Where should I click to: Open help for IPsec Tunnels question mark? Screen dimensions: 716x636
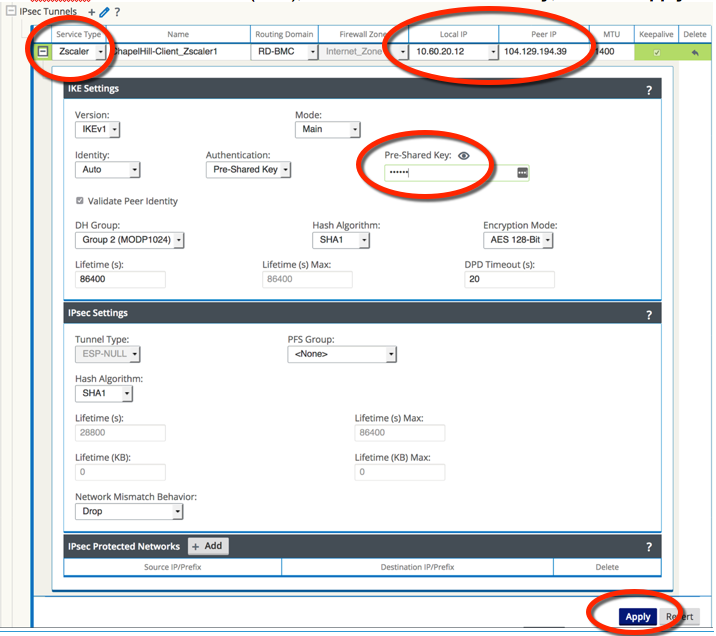point(117,12)
